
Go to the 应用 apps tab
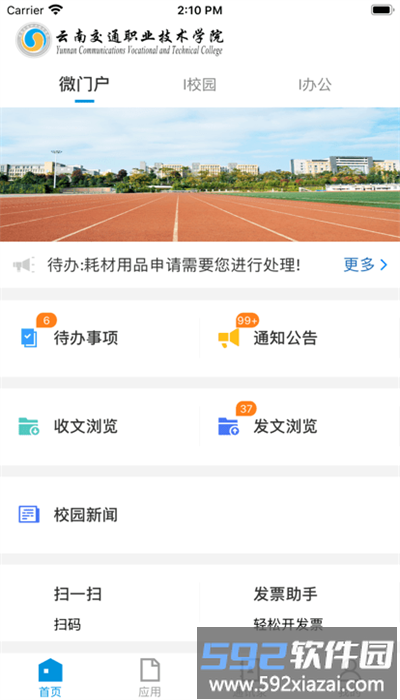tap(150, 678)
